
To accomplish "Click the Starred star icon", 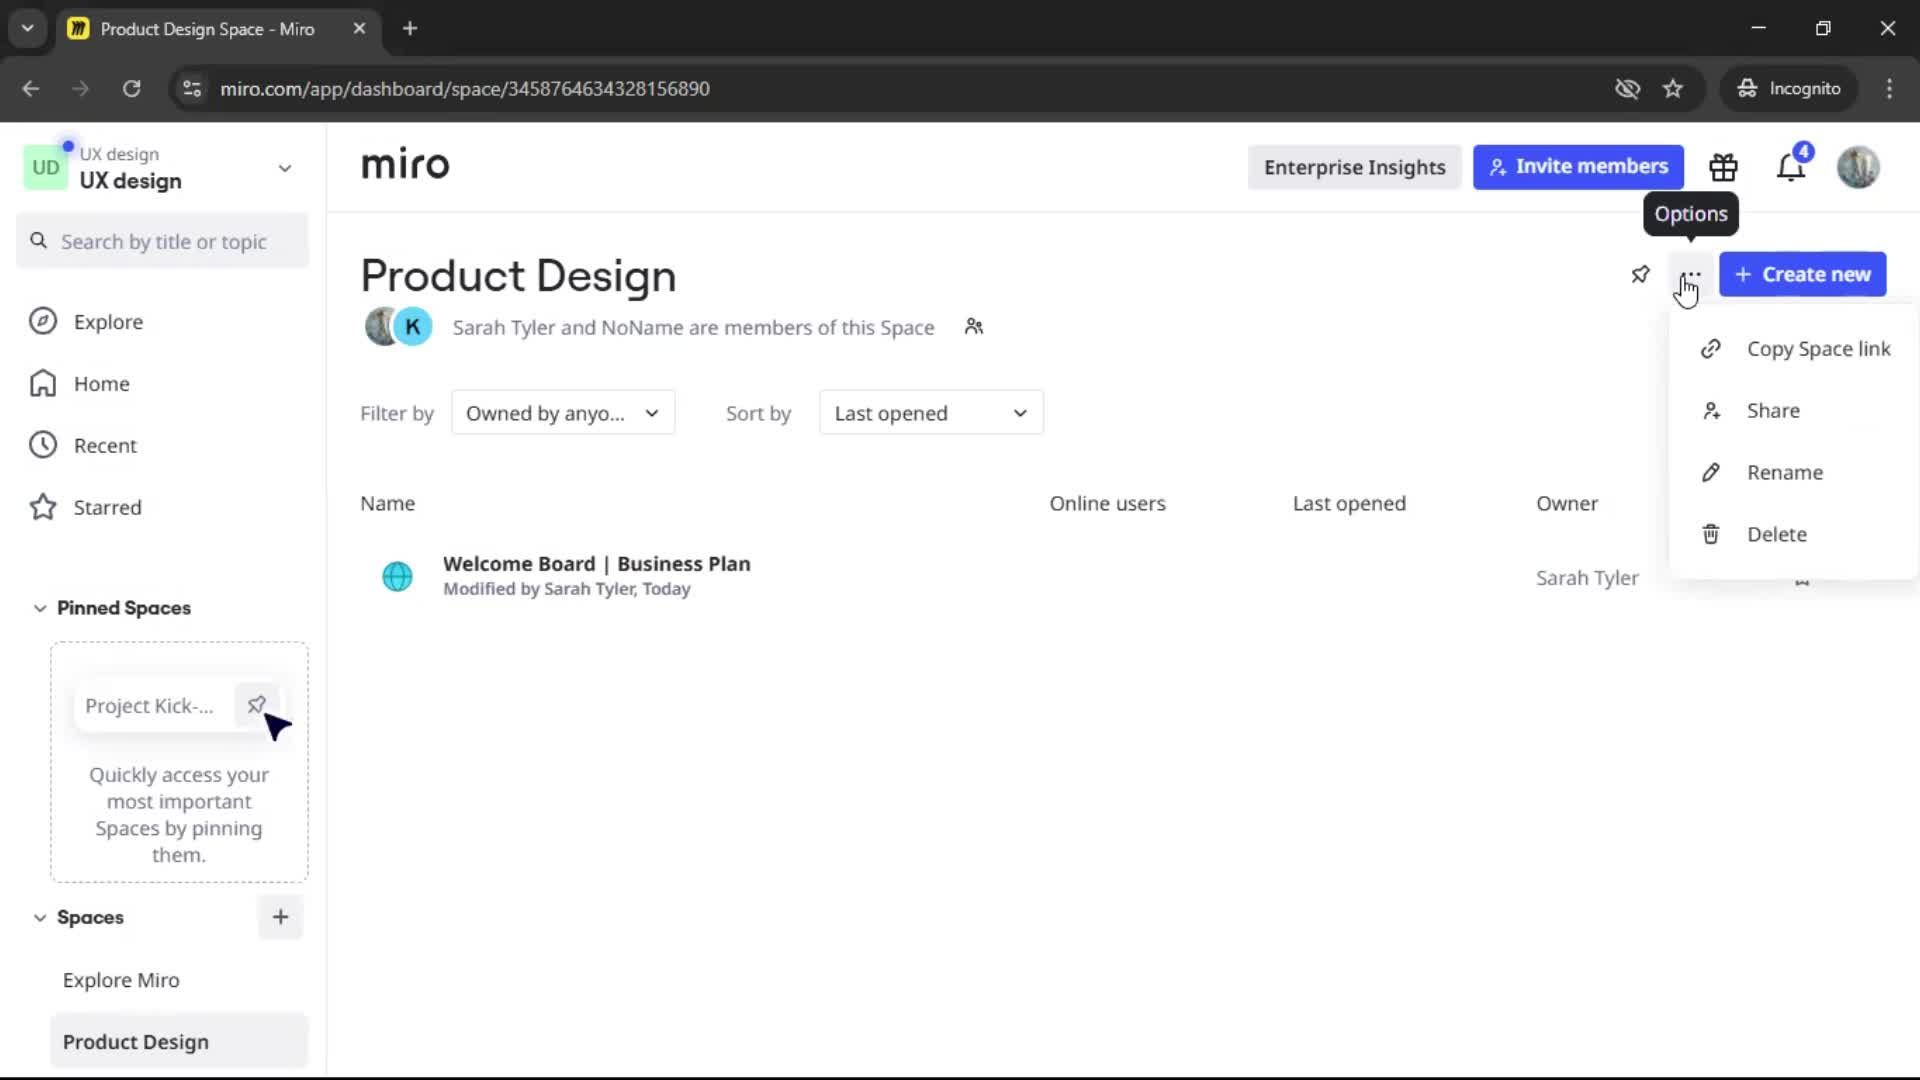I will click(x=43, y=507).
